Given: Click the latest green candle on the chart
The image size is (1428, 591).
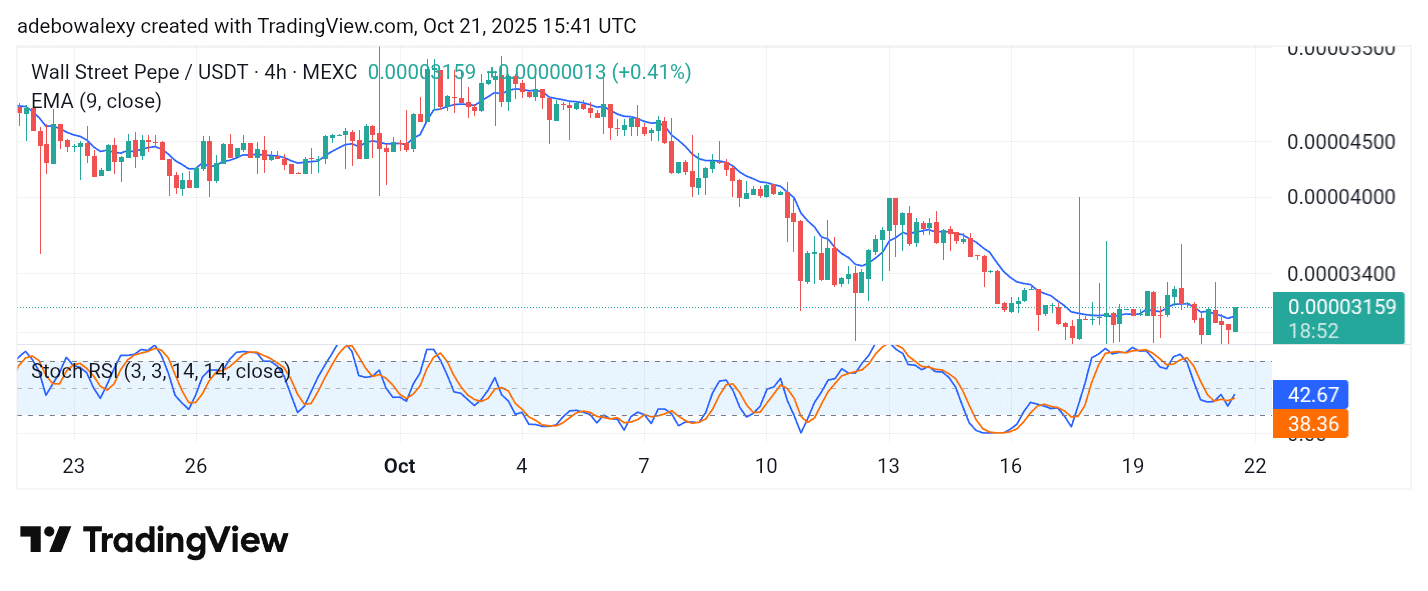Looking at the screenshot, I should (x=1237, y=319).
